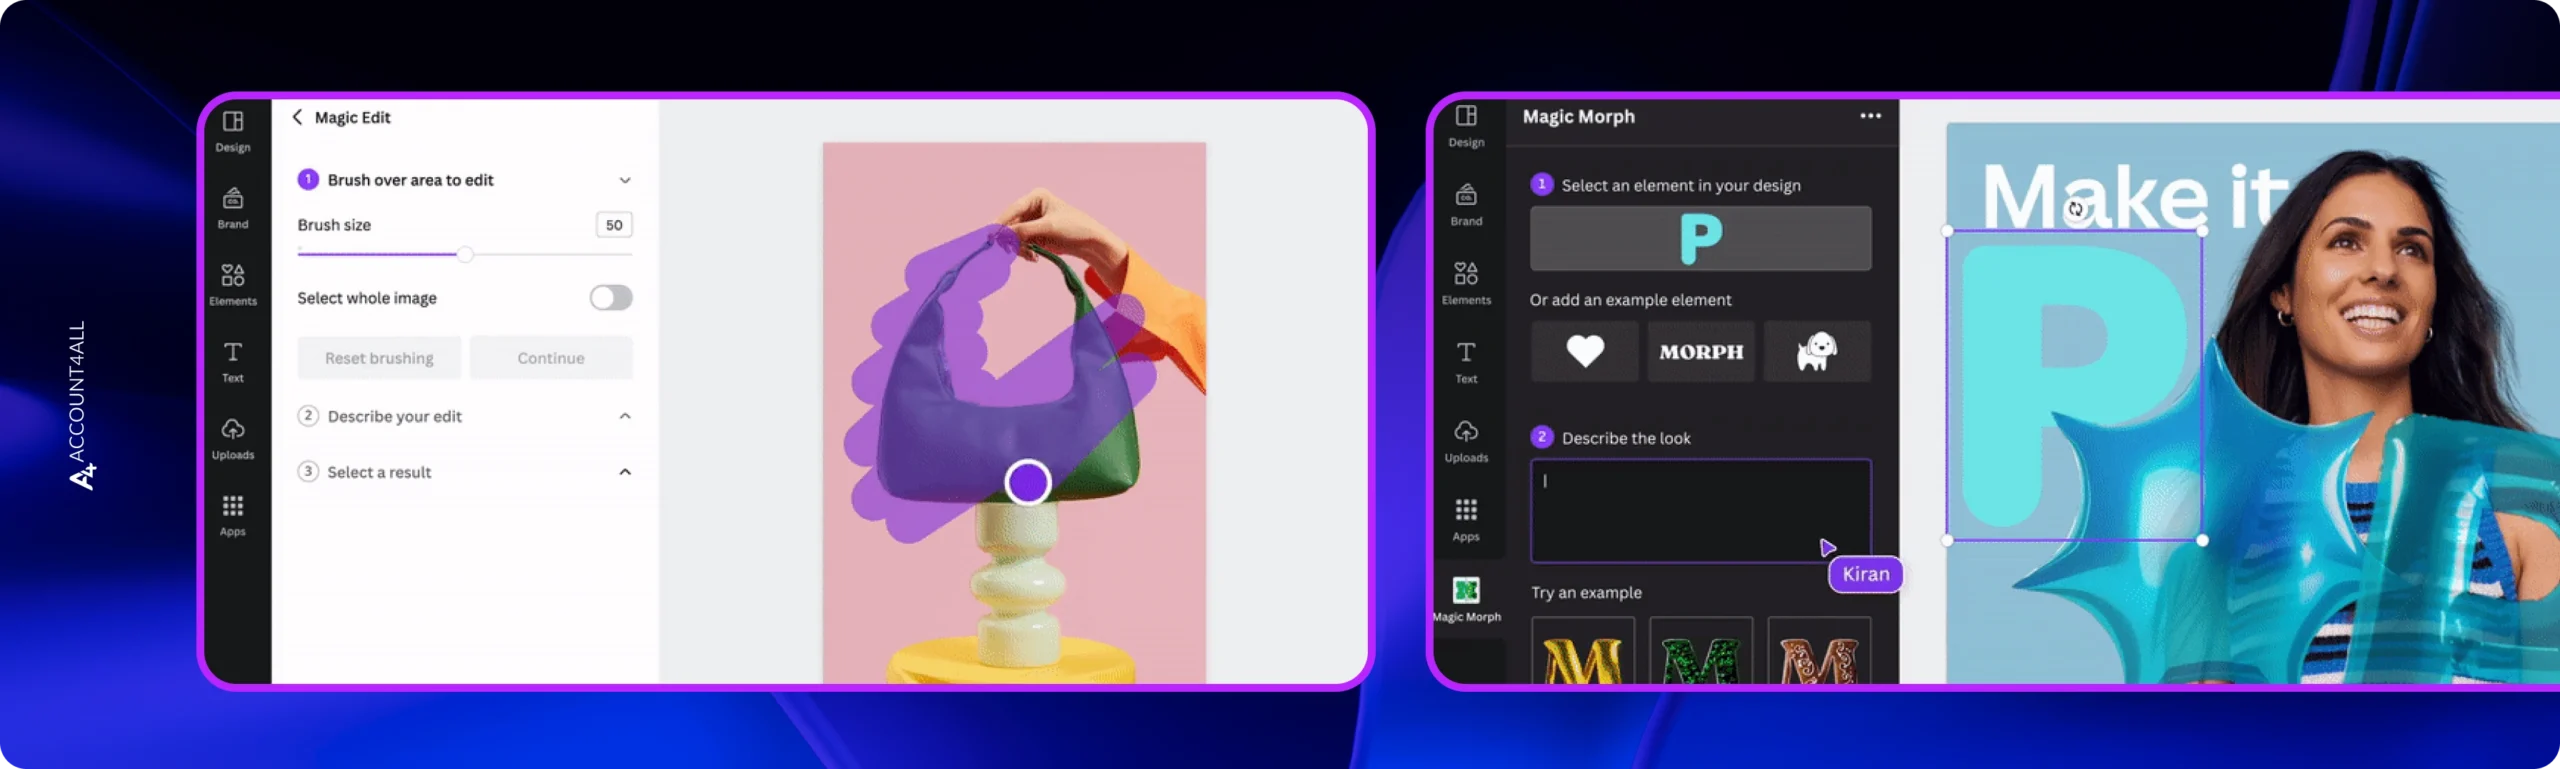Toggle Select whole image switch
Viewport: 2560px width, 769px height.
pos(610,298)
